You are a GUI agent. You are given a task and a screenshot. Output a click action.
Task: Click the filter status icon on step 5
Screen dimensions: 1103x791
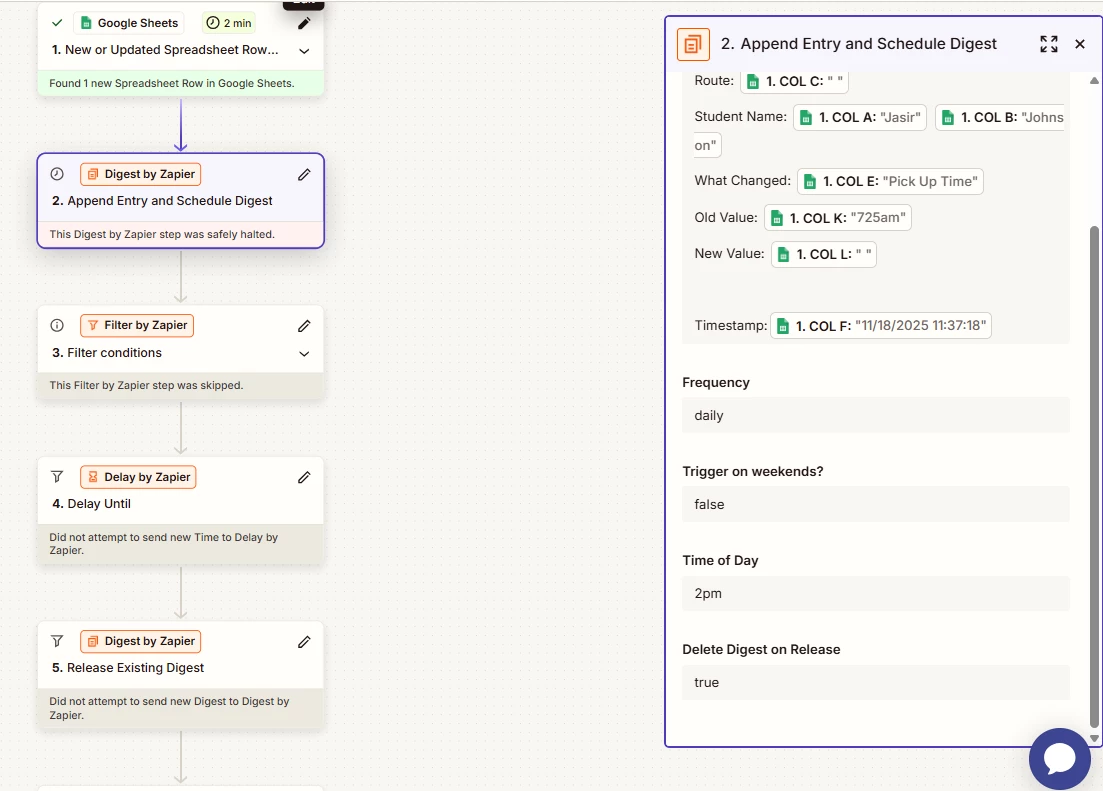pyautogui.click(x=57, y=641)
